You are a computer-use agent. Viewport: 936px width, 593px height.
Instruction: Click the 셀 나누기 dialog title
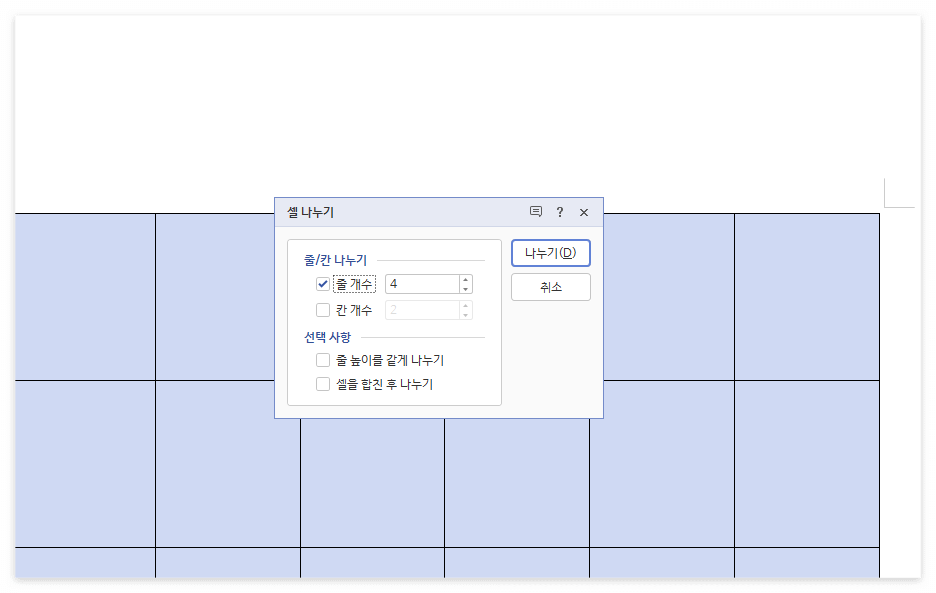coord(310,213)
